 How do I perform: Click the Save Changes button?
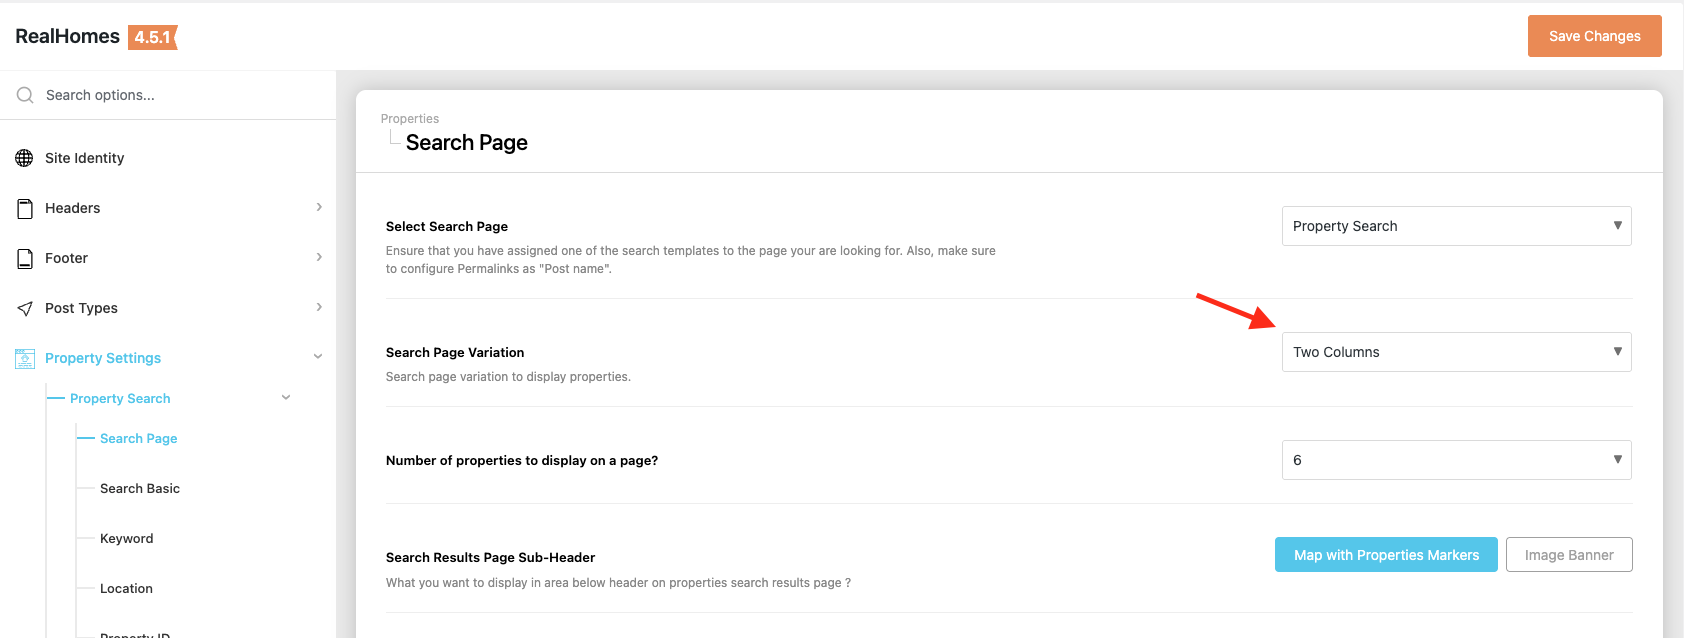[x=1594, y=36]
